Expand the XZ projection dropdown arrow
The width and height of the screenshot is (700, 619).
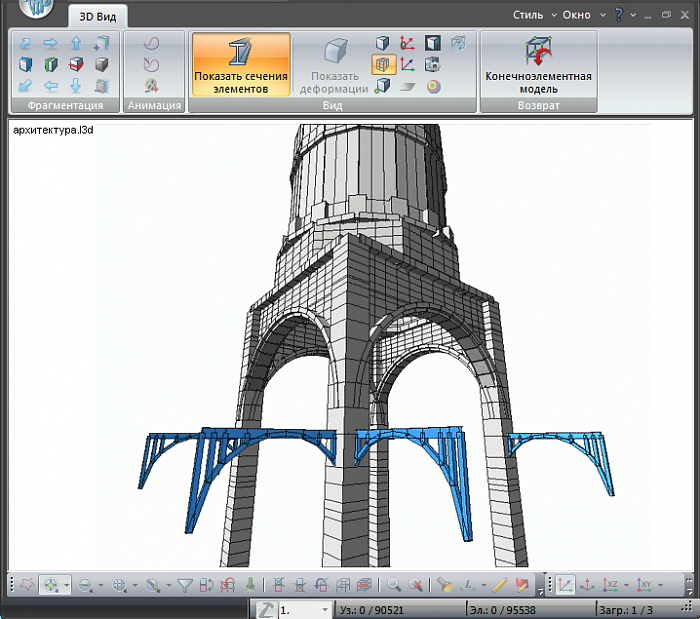point(628,586)
